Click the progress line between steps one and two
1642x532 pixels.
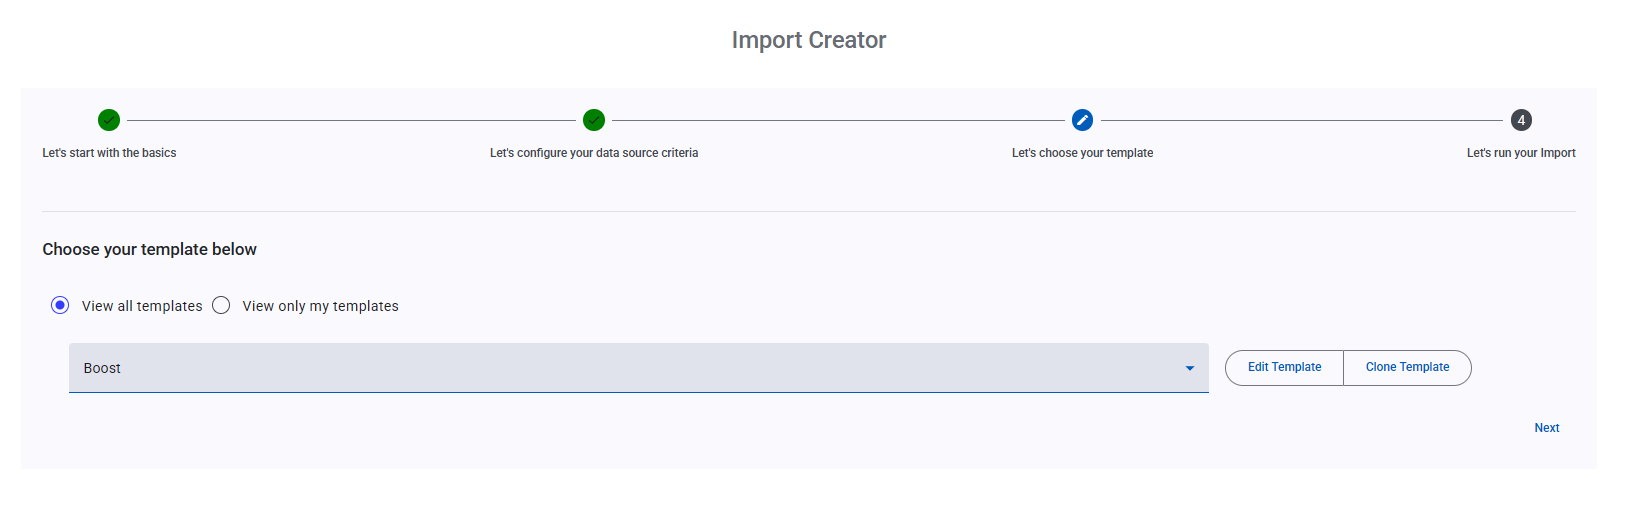pos(350,120)
